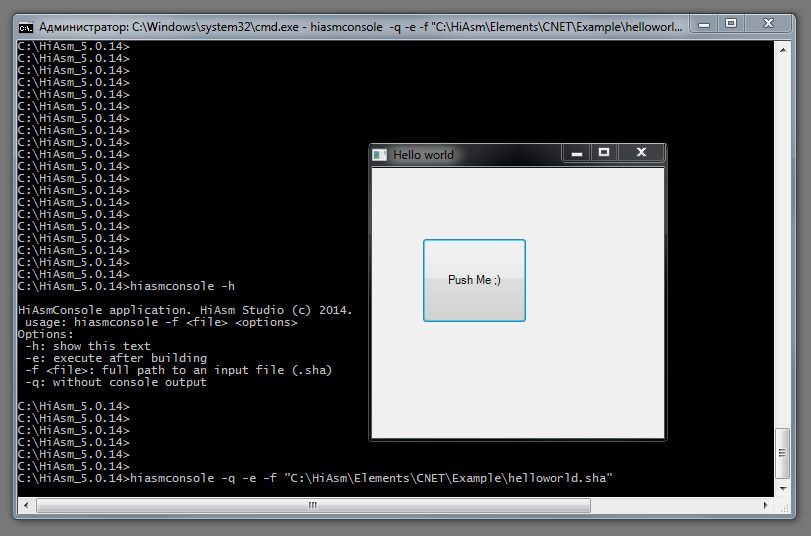Maximize the cmd.exe console window

click(x=730, y=24)
